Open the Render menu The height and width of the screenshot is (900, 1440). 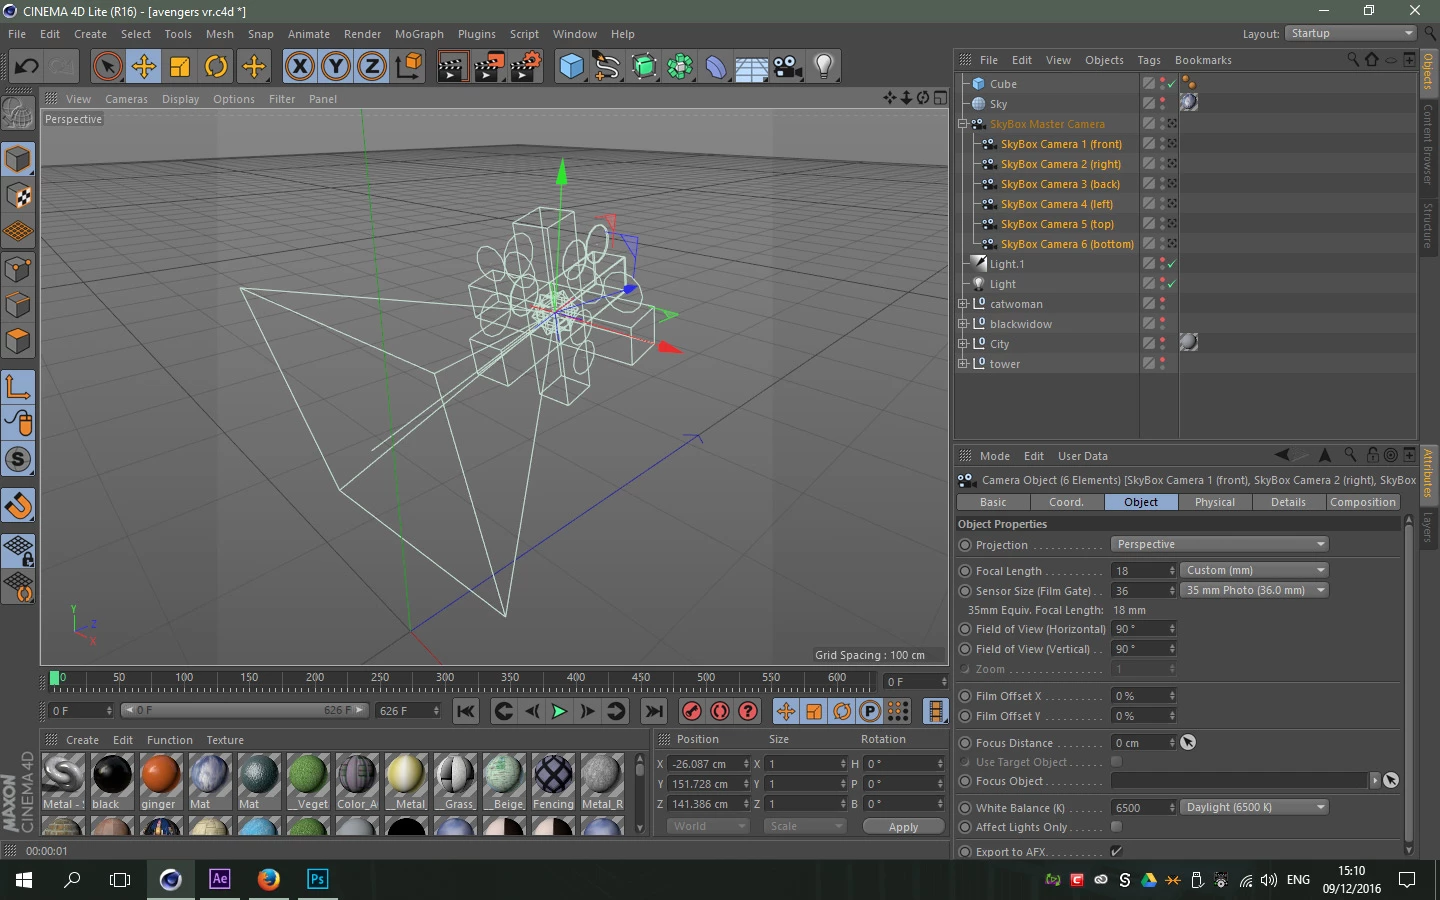point(362,34)
